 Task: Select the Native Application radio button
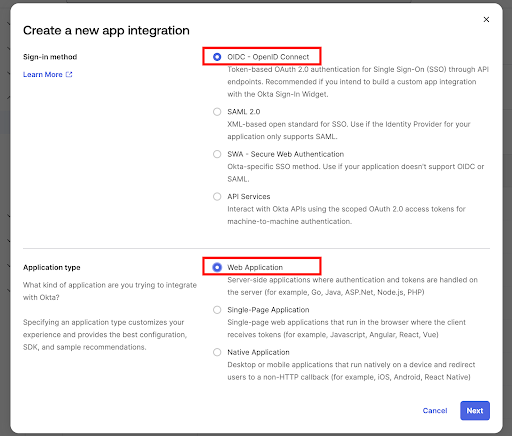pyautogui.click(x=217, y=352)
